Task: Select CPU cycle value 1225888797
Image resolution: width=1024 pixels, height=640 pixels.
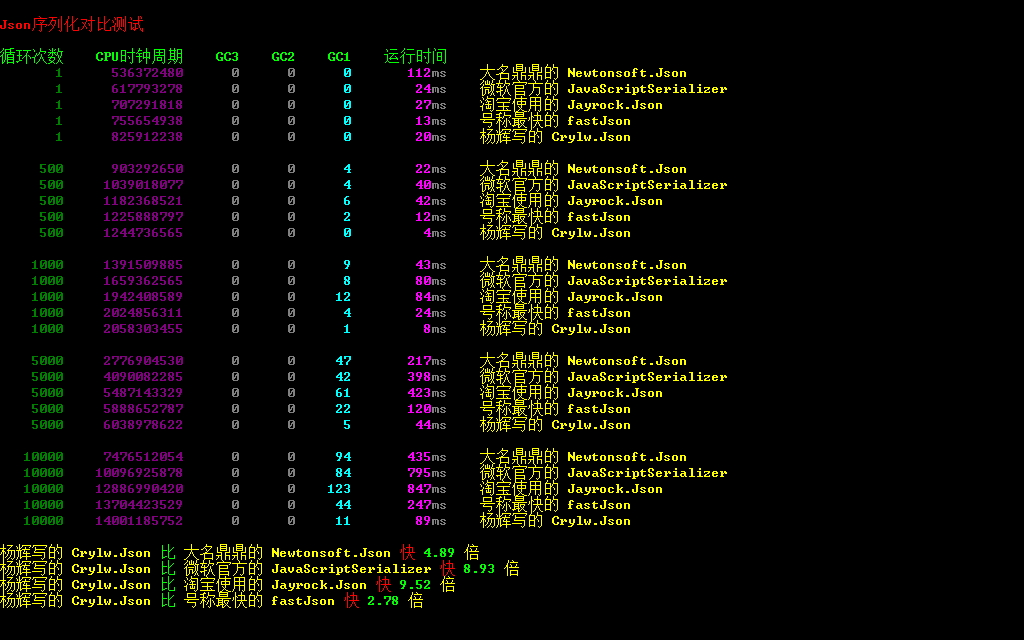Action: point(143,217)
